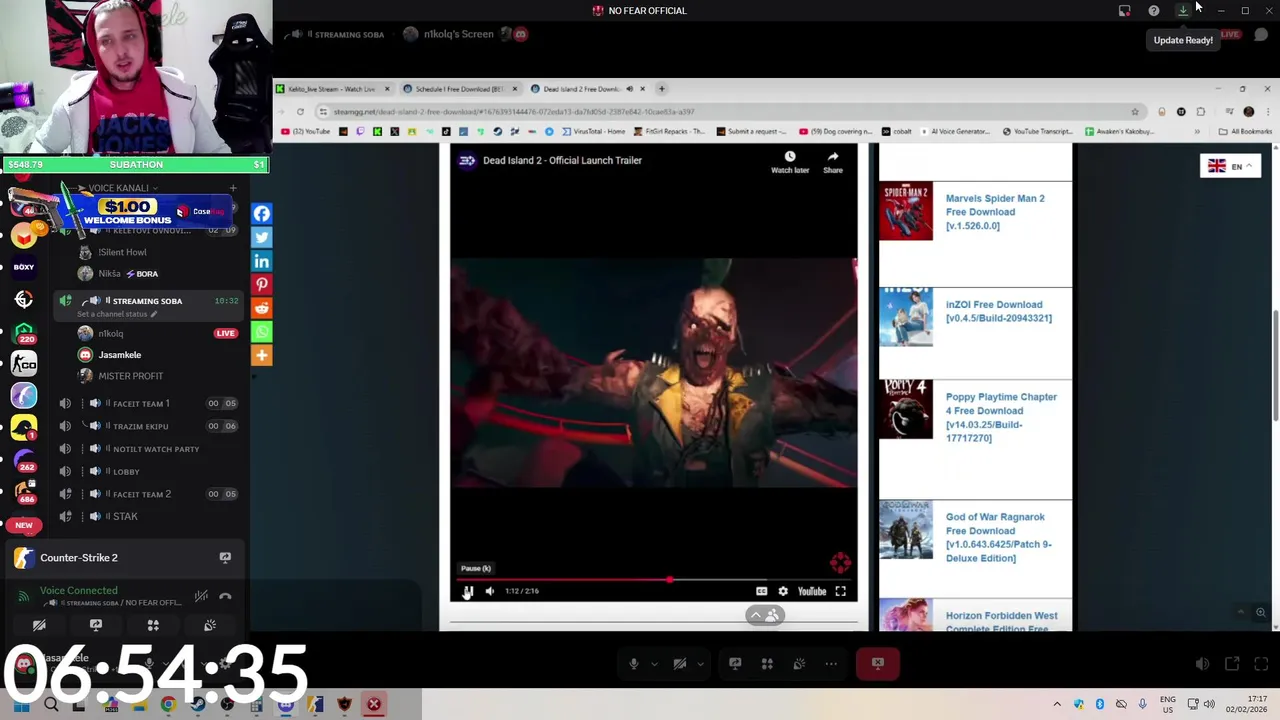The image size is (1280, 720).
Task: Seek on the video progress bar
Action: [x=653, y=579]
